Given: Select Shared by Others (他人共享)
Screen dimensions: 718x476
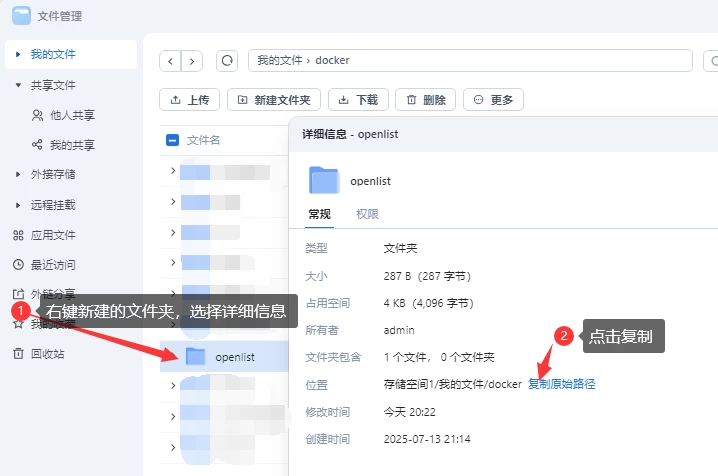Looking at the screenshot, I should (x=72, y=115).
